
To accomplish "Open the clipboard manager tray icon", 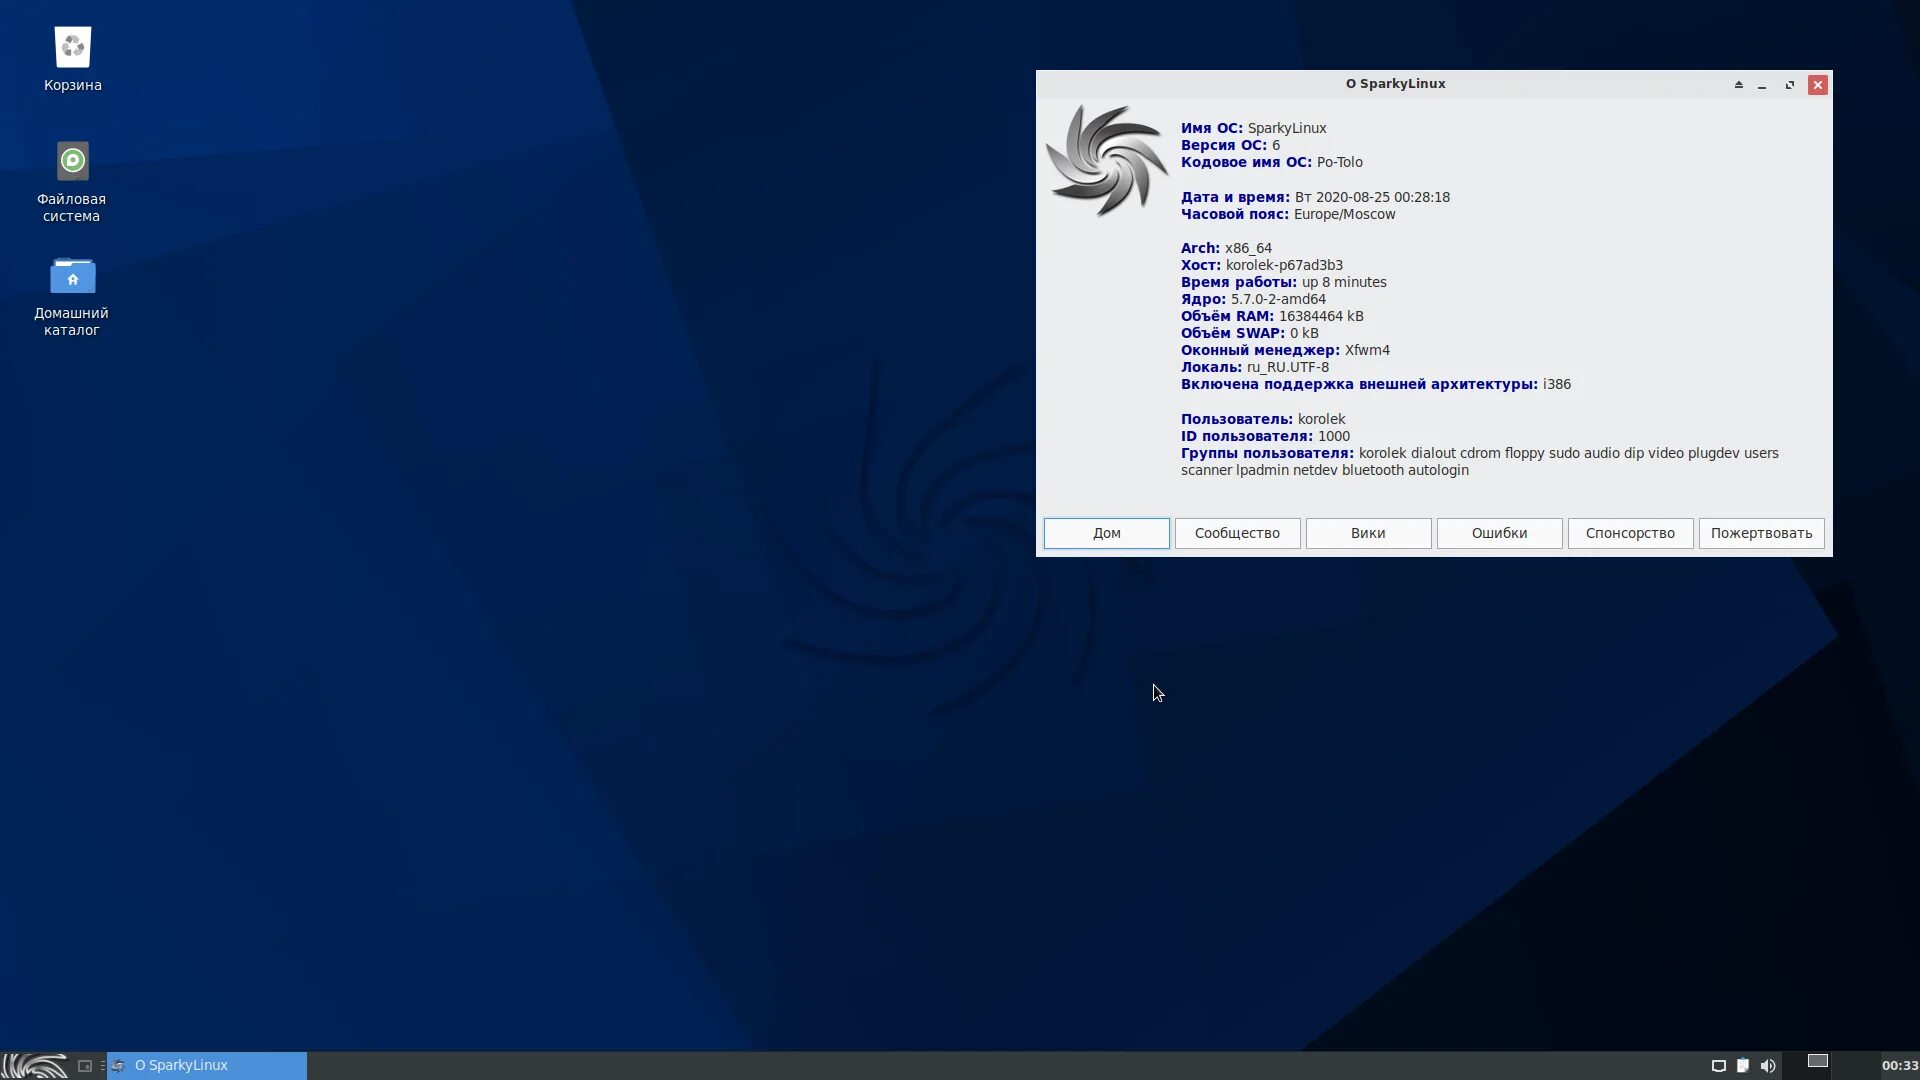I will click(1743, 1066).
